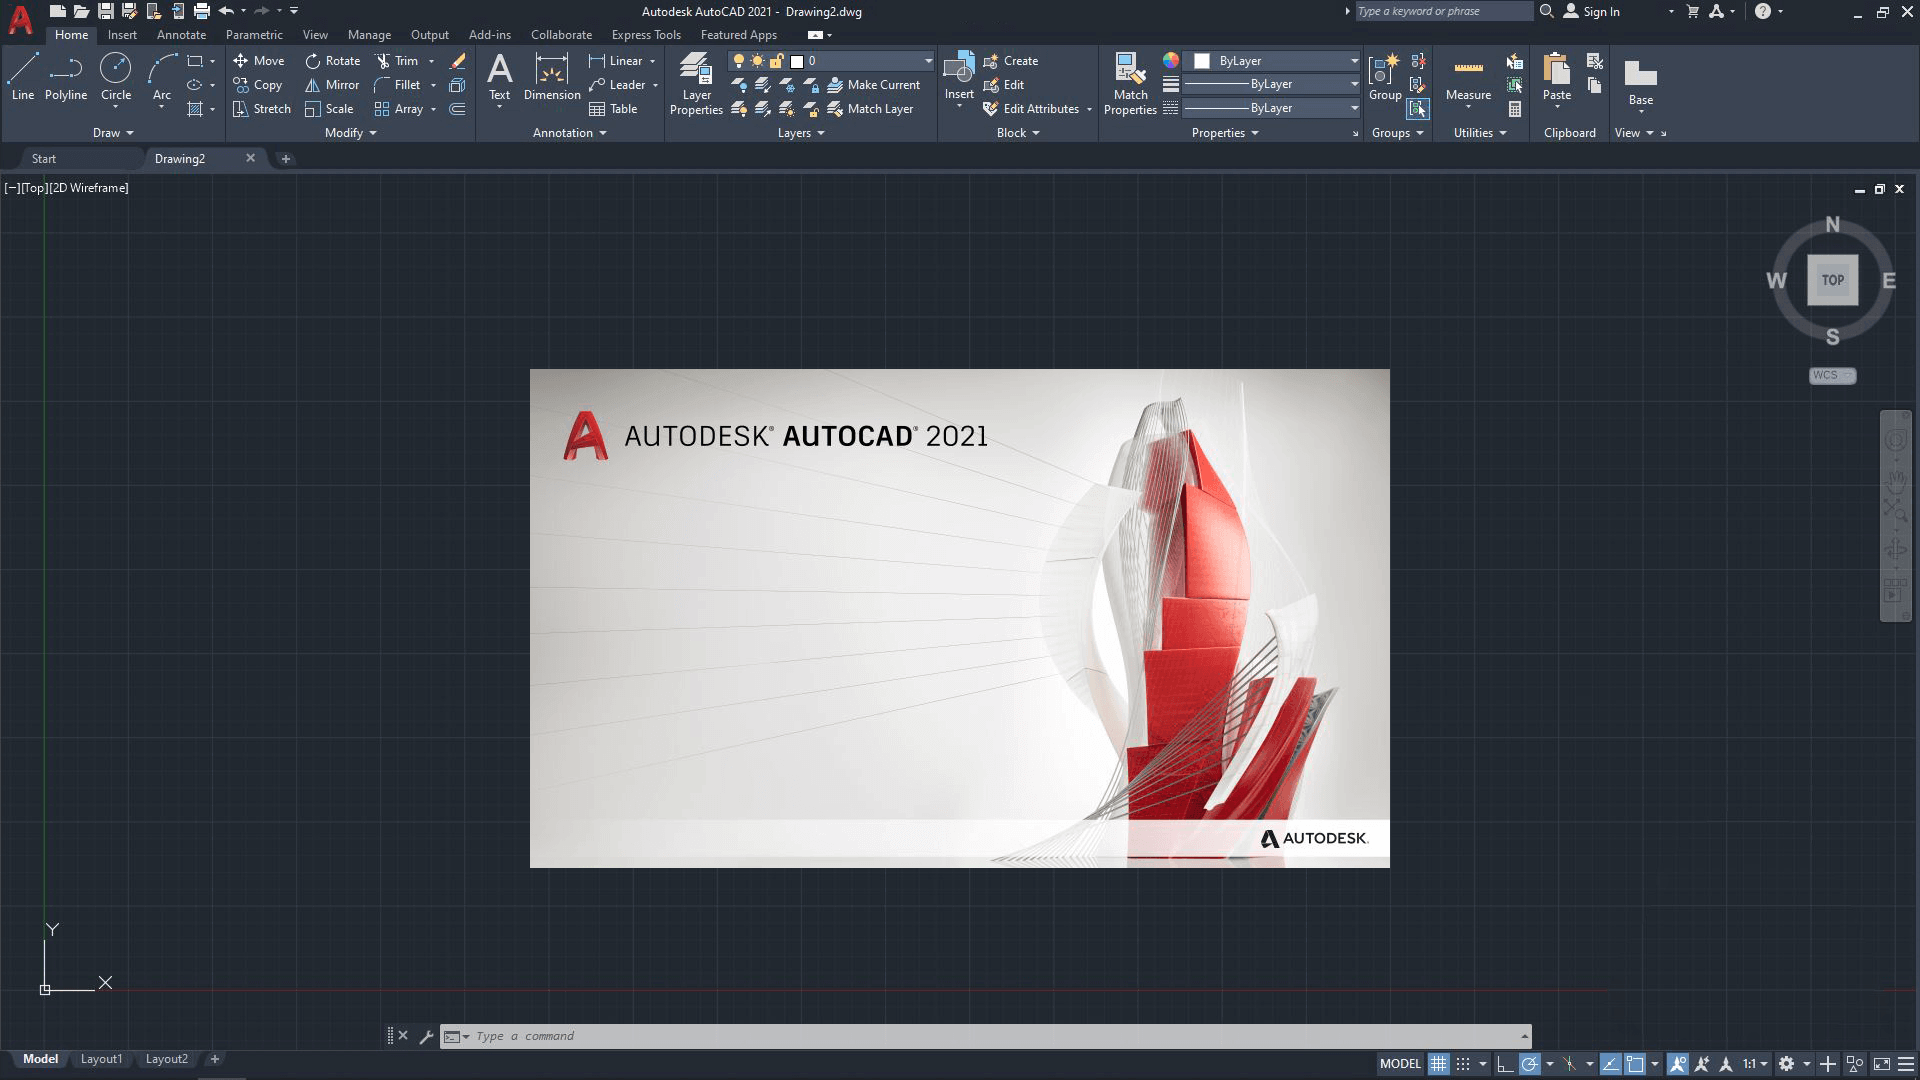Open Quick Calculator in Utilities
This screenshot has width=1920, height=1080.
click(x=1515, y=109)
